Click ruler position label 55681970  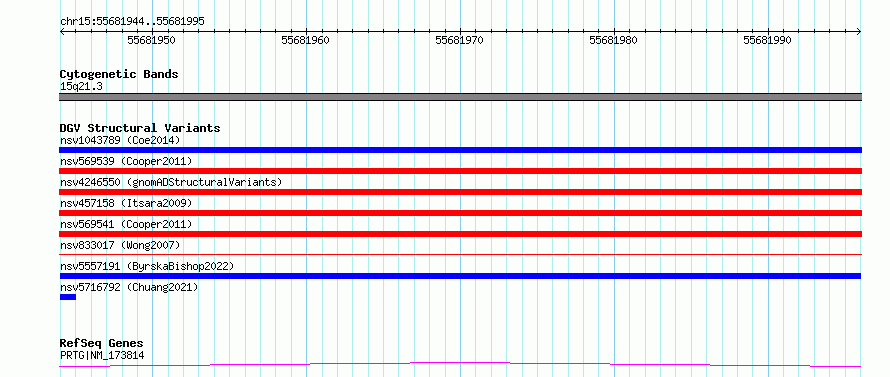click(x=460, y=40)
